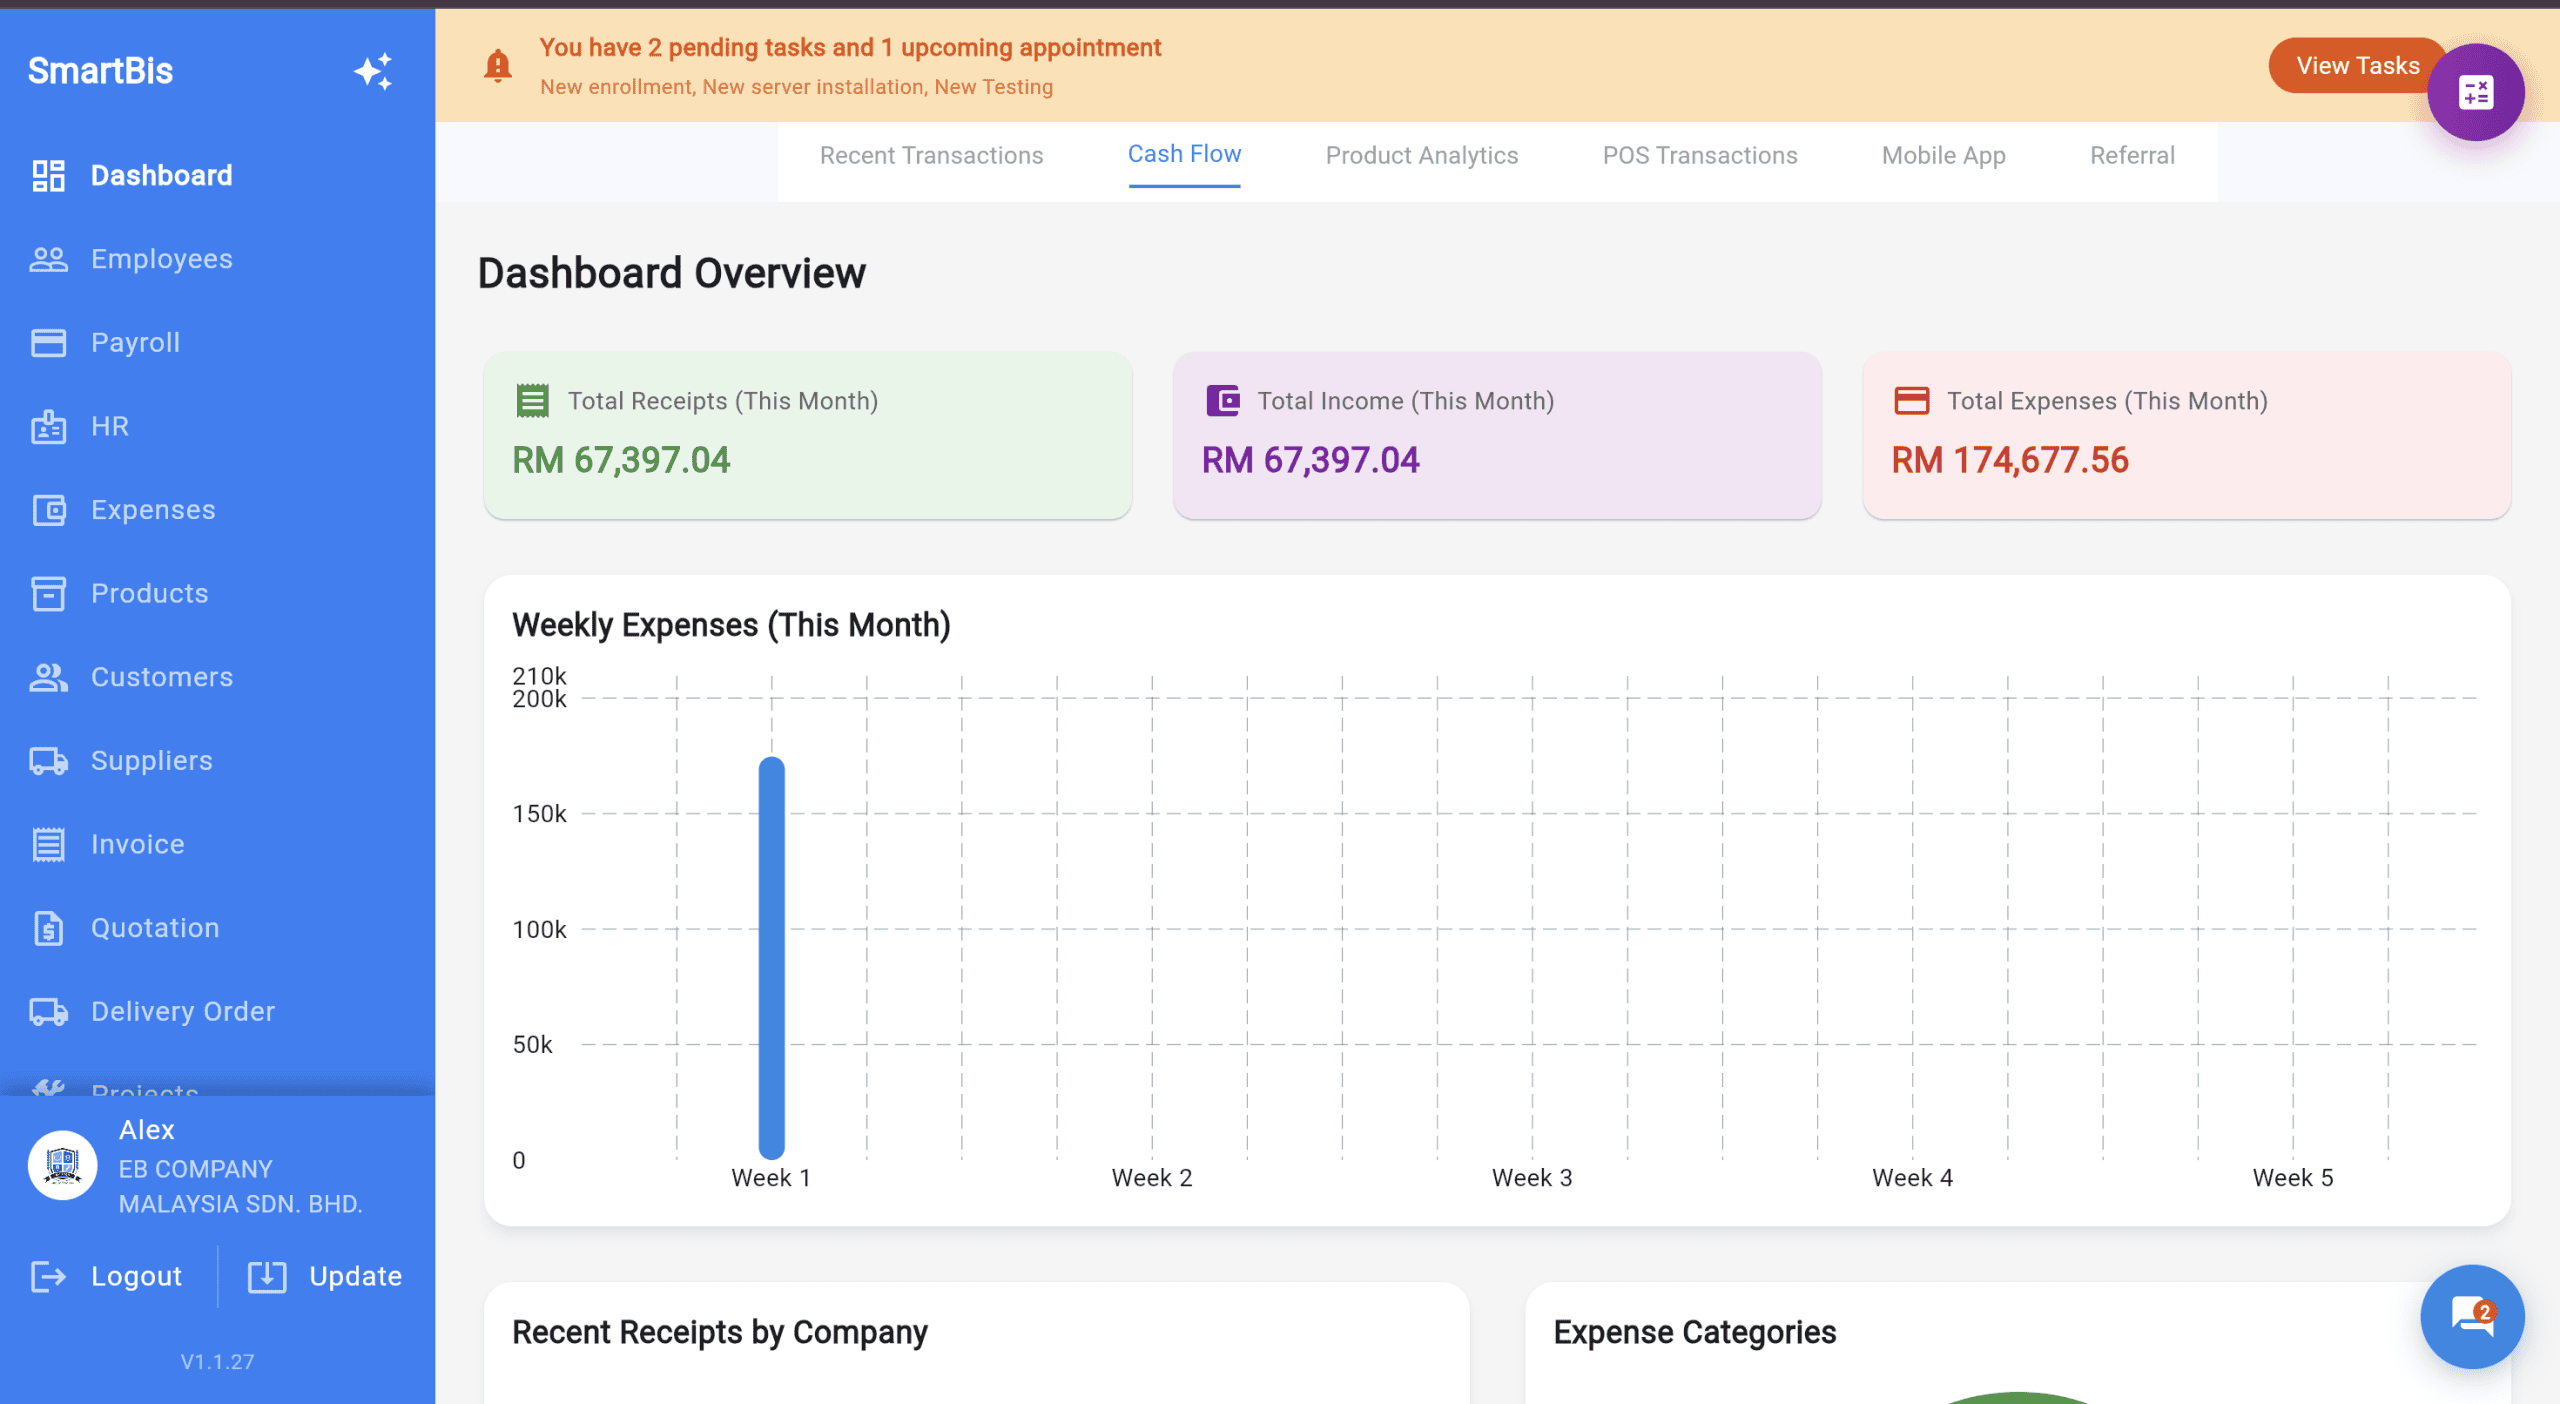The height and width of the screenshot is (1404, 2560).
Task: Click the Week 1 blue expense bar
Action: (771, 957)
